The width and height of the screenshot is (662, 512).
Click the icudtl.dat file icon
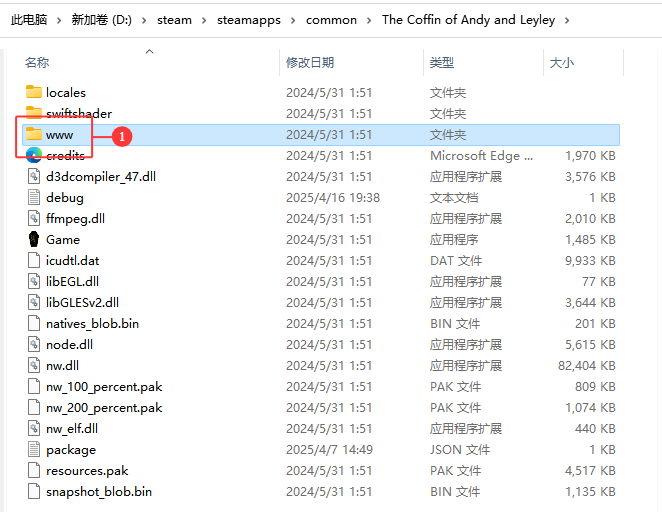(x=34, y=260)
